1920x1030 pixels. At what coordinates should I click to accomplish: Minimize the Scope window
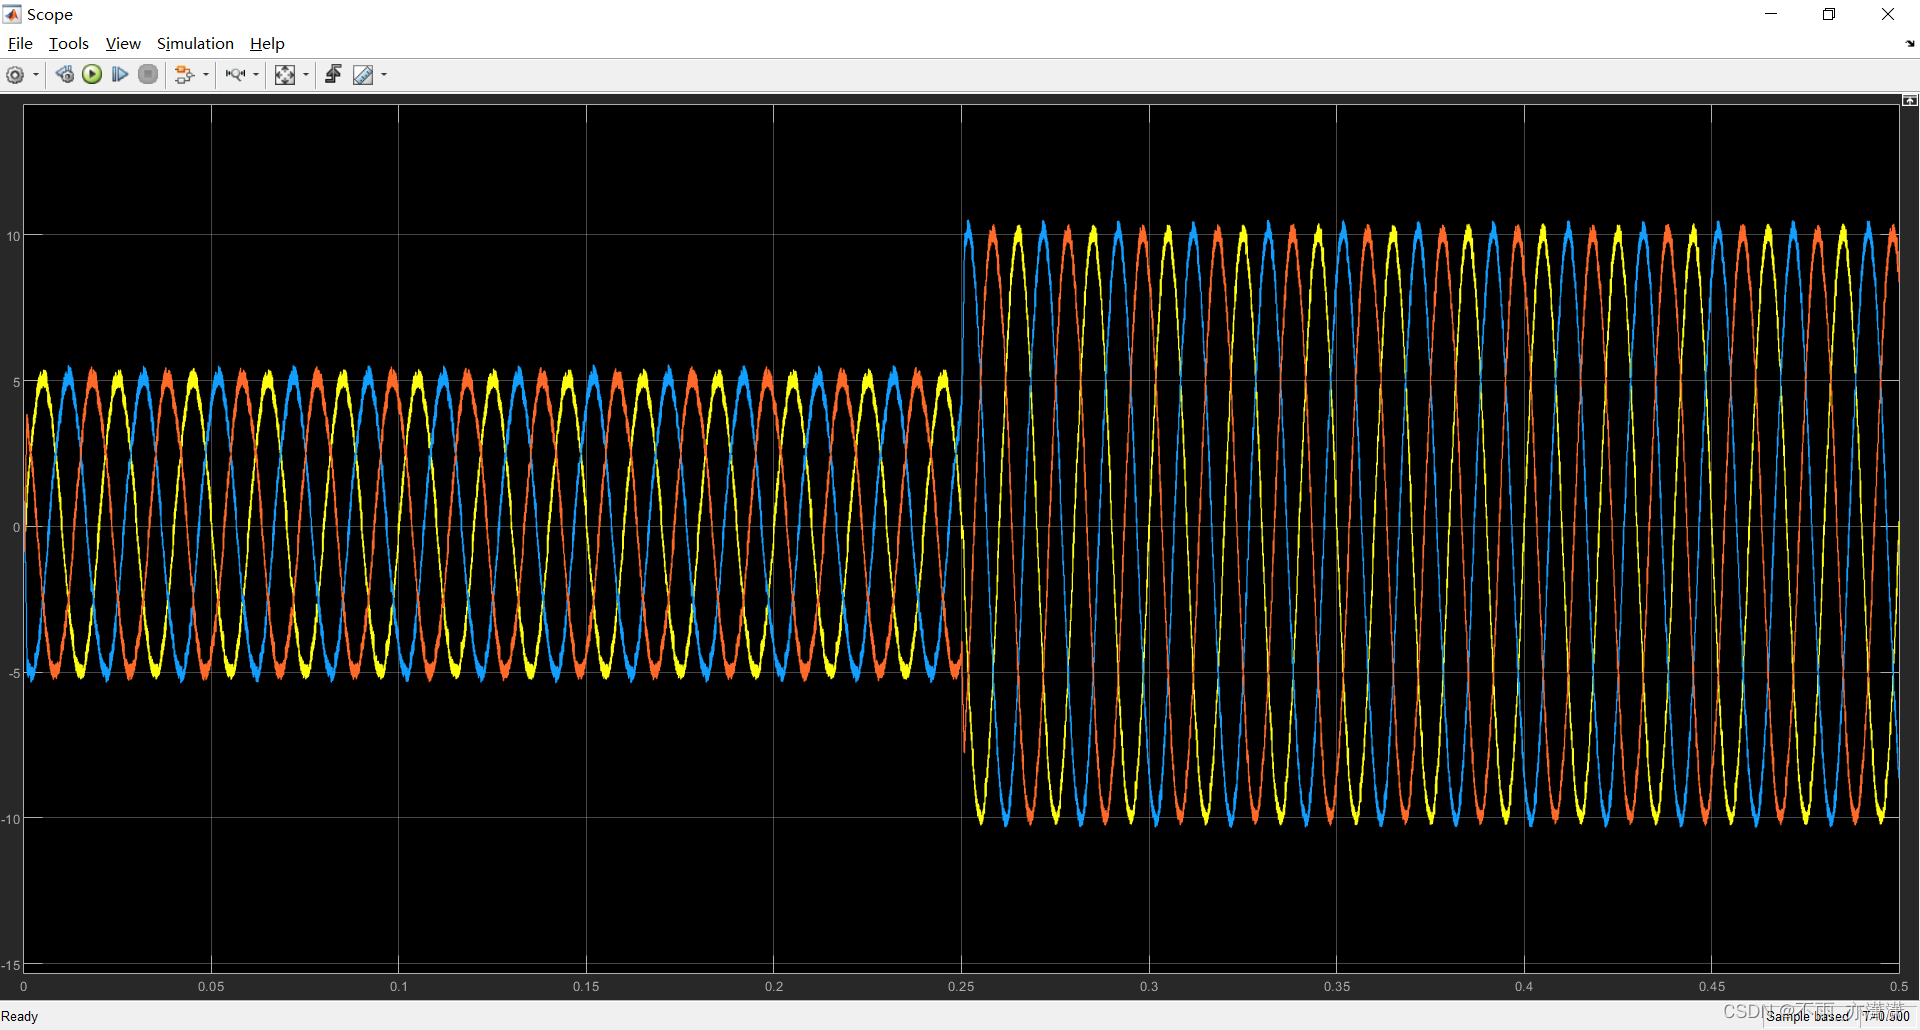(x=1771, y=14)
